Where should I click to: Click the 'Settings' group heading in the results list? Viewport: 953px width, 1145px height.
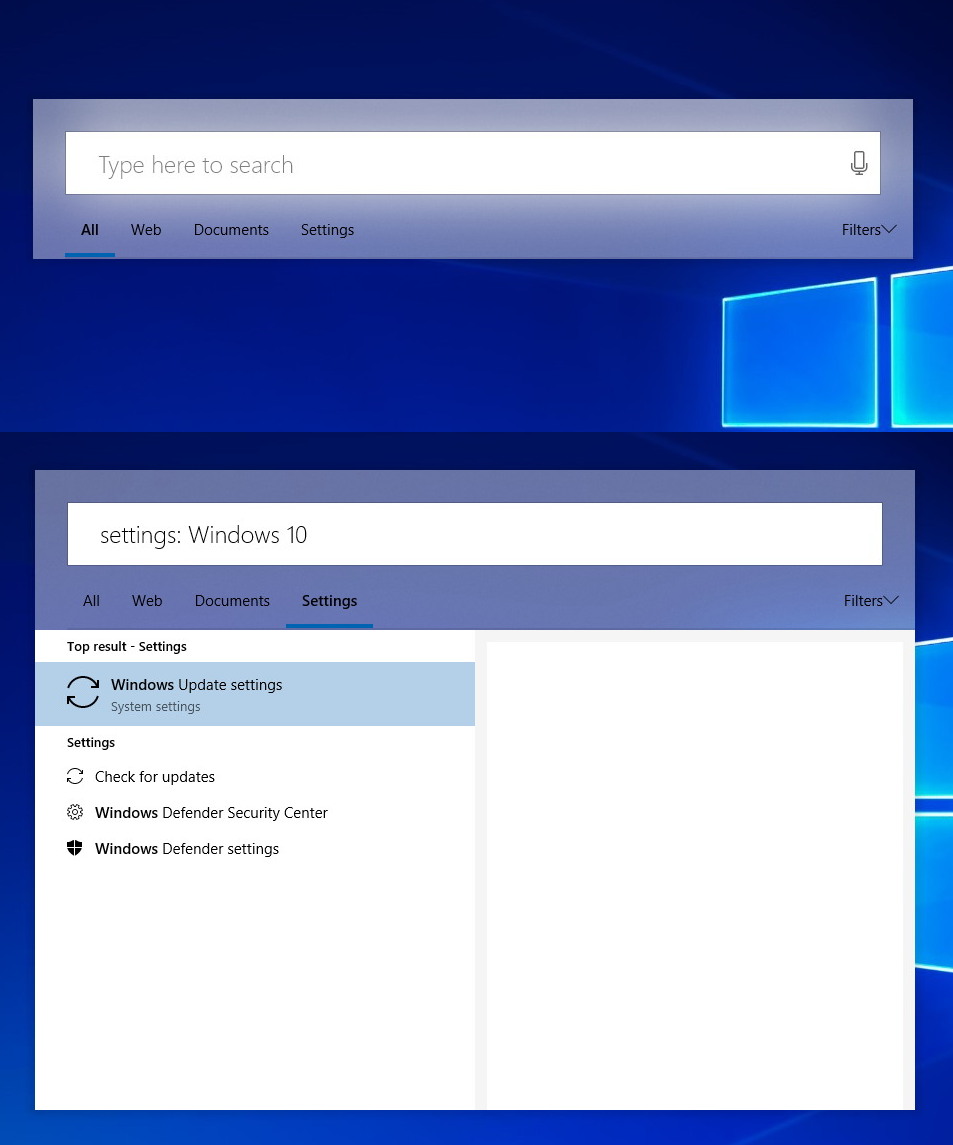pos(91,742)
